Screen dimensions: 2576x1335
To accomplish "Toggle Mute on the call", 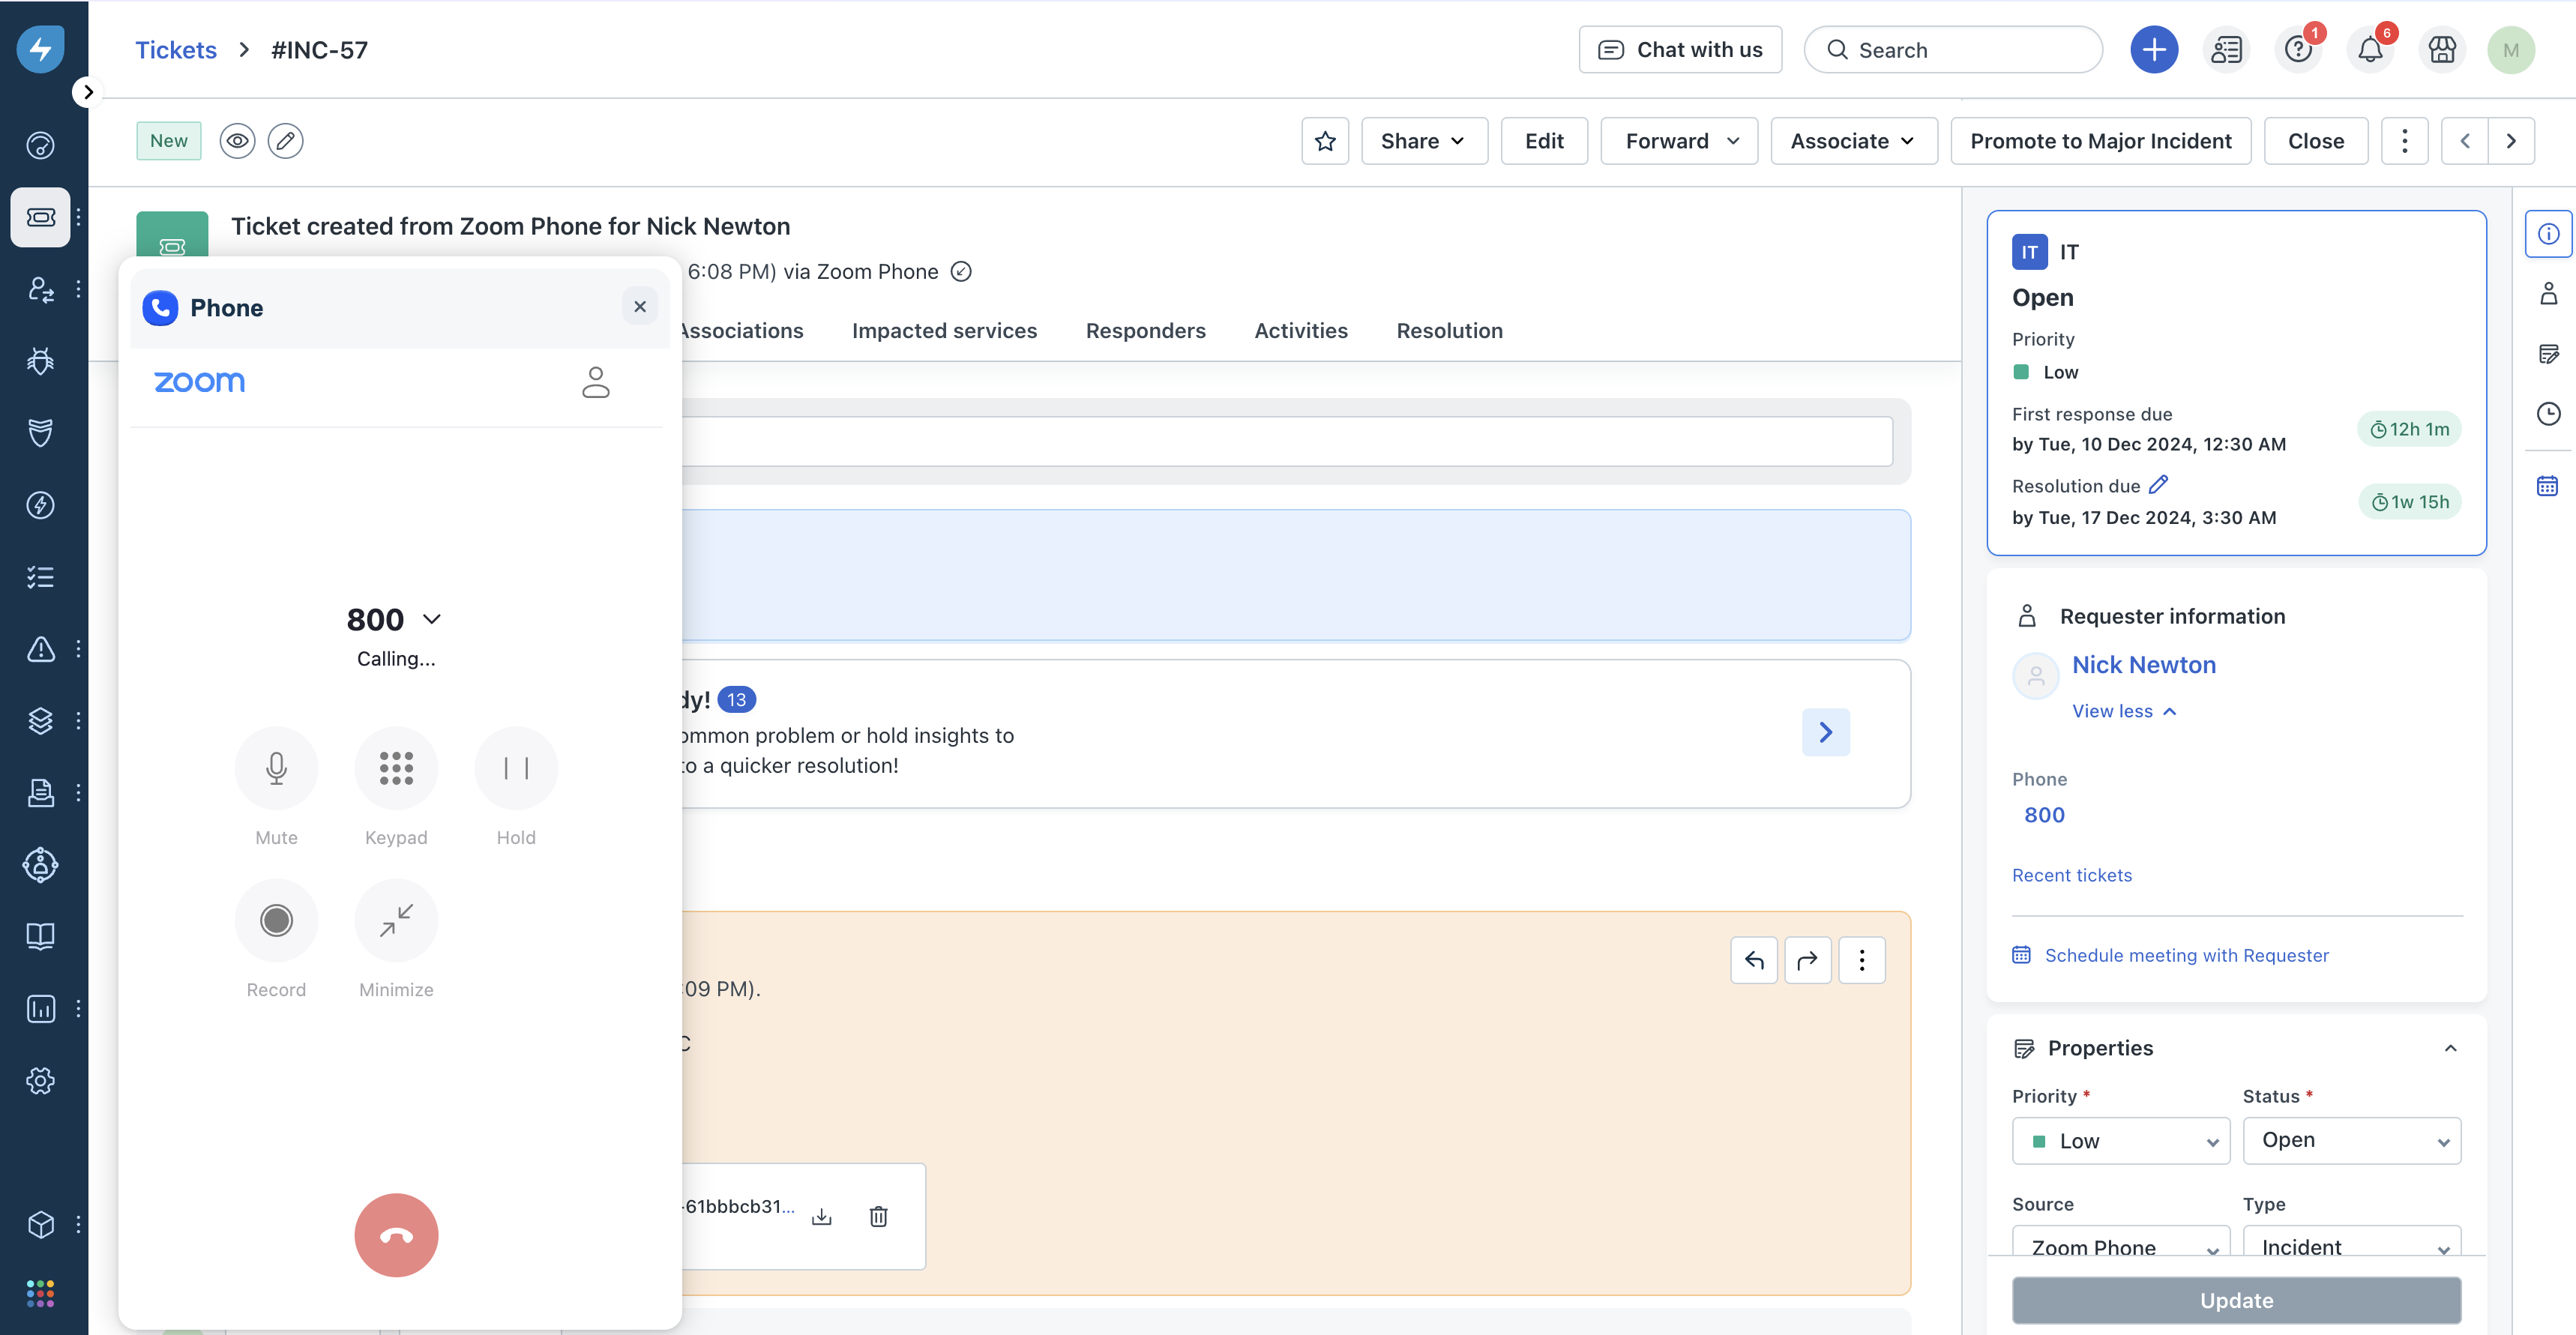I will pos(276,768).
